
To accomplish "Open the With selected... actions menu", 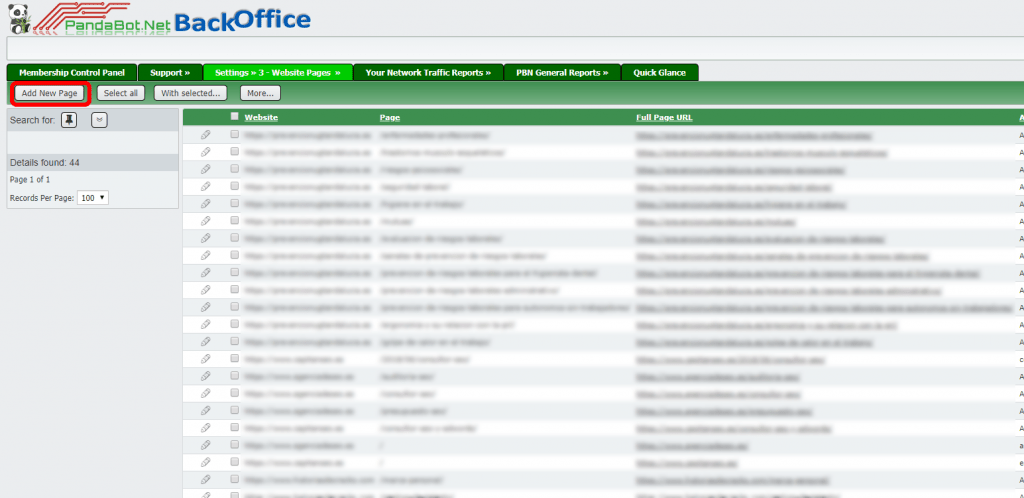I will click(190, 93).
